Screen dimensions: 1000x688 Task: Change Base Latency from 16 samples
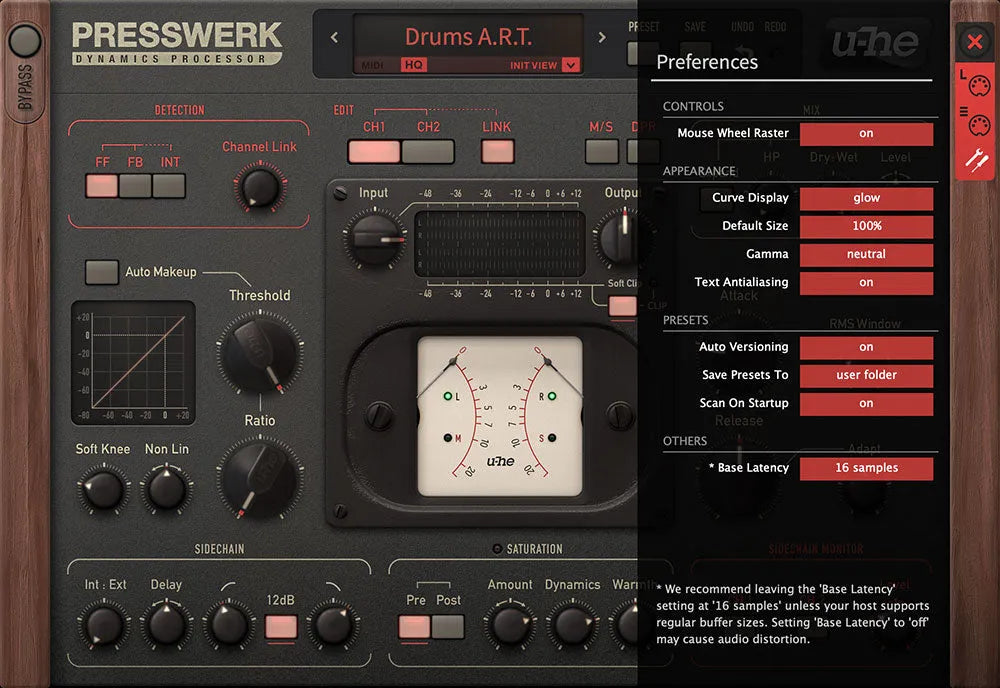(866, 467)
